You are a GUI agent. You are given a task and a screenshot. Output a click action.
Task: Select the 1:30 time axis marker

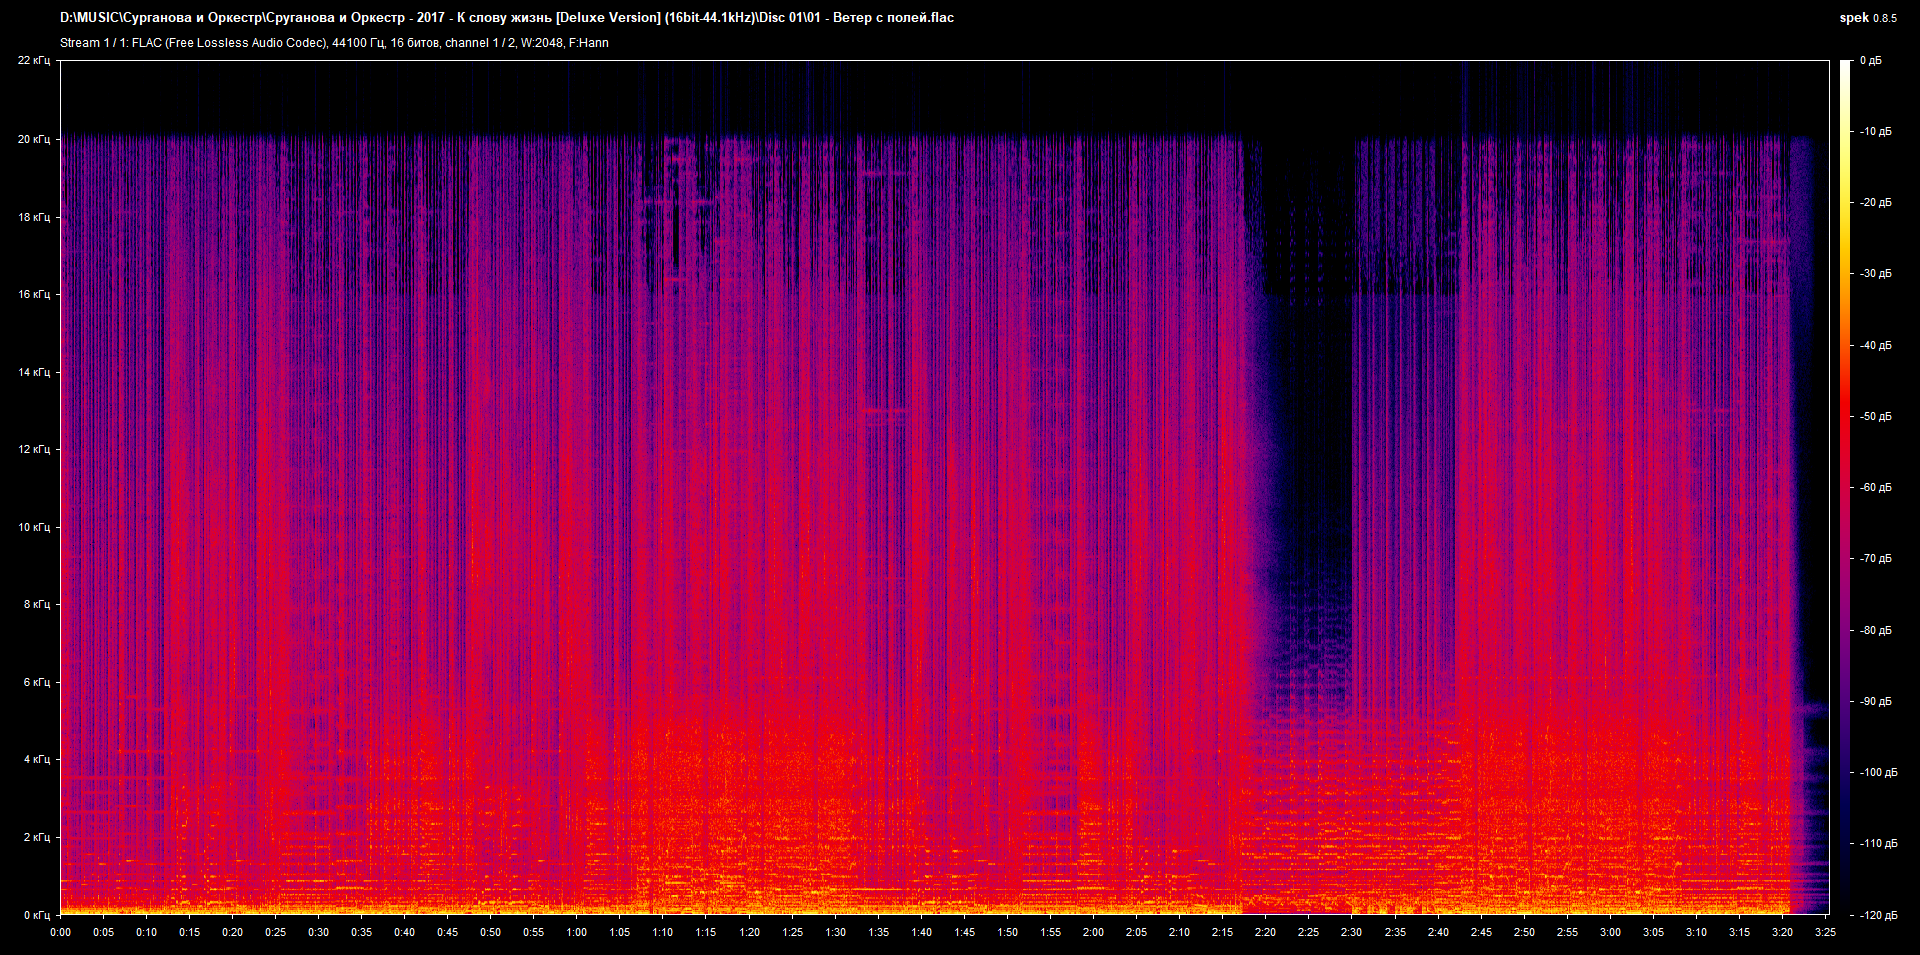pyautogui.click(x=835, y=932)
